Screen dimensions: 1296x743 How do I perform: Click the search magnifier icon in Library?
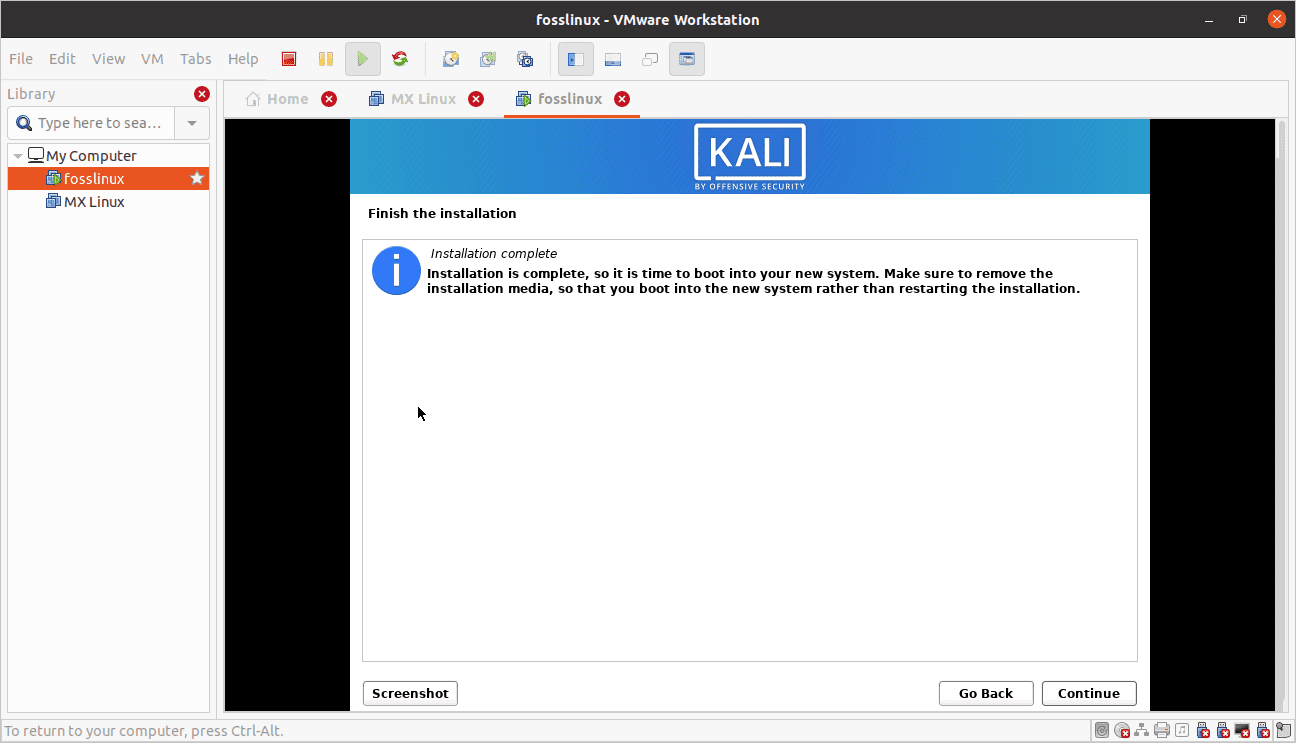(x=24, y=123)
